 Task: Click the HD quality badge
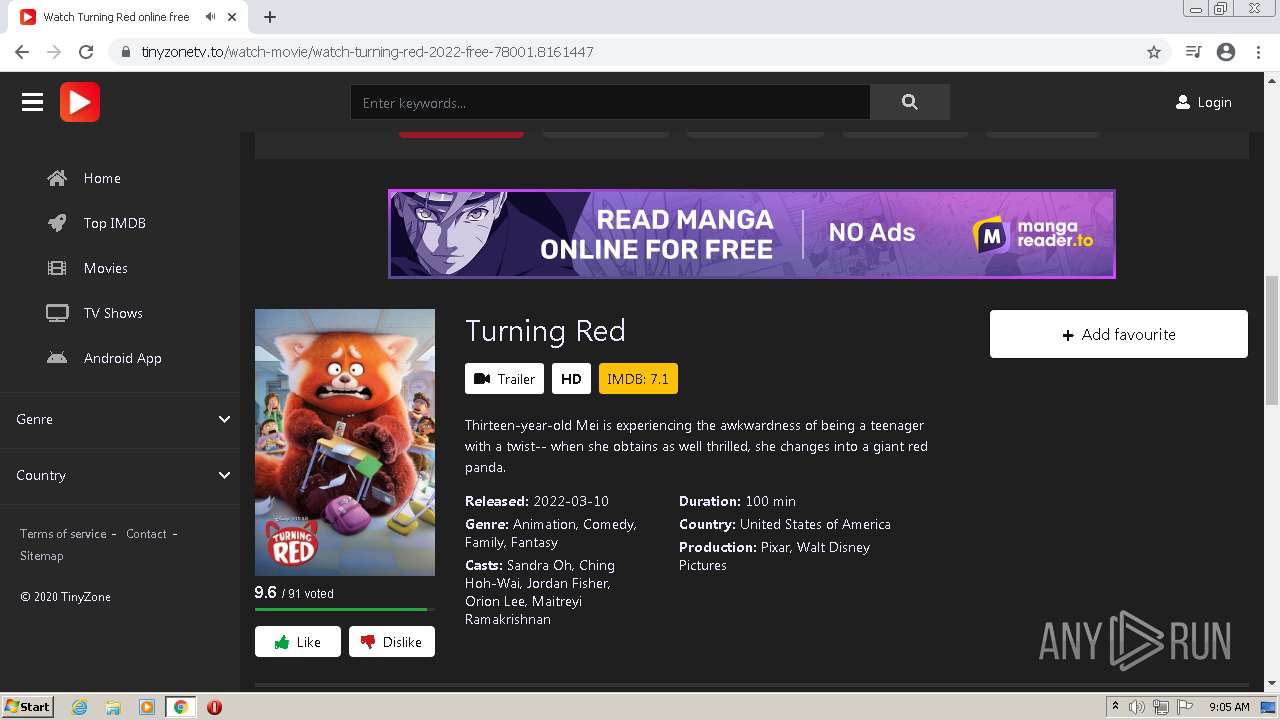[571, 379]
